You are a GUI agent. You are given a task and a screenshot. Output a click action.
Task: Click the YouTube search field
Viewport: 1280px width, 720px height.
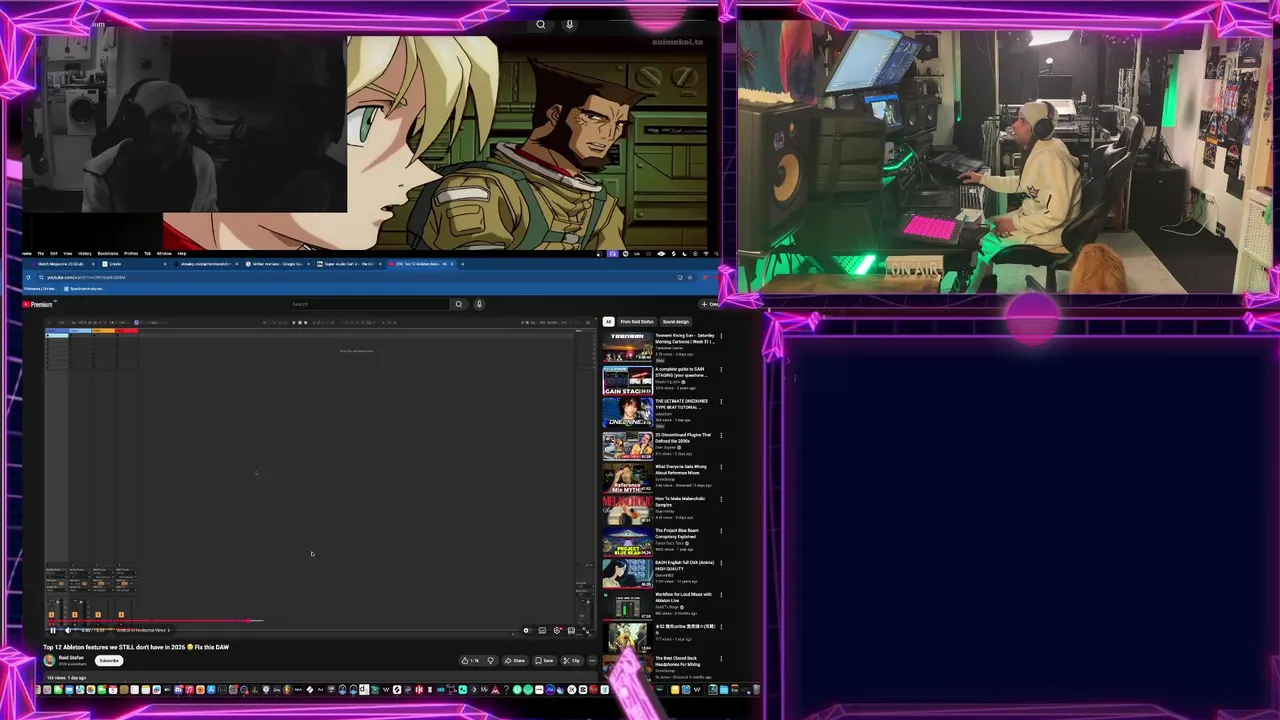[x=370, y=304]
